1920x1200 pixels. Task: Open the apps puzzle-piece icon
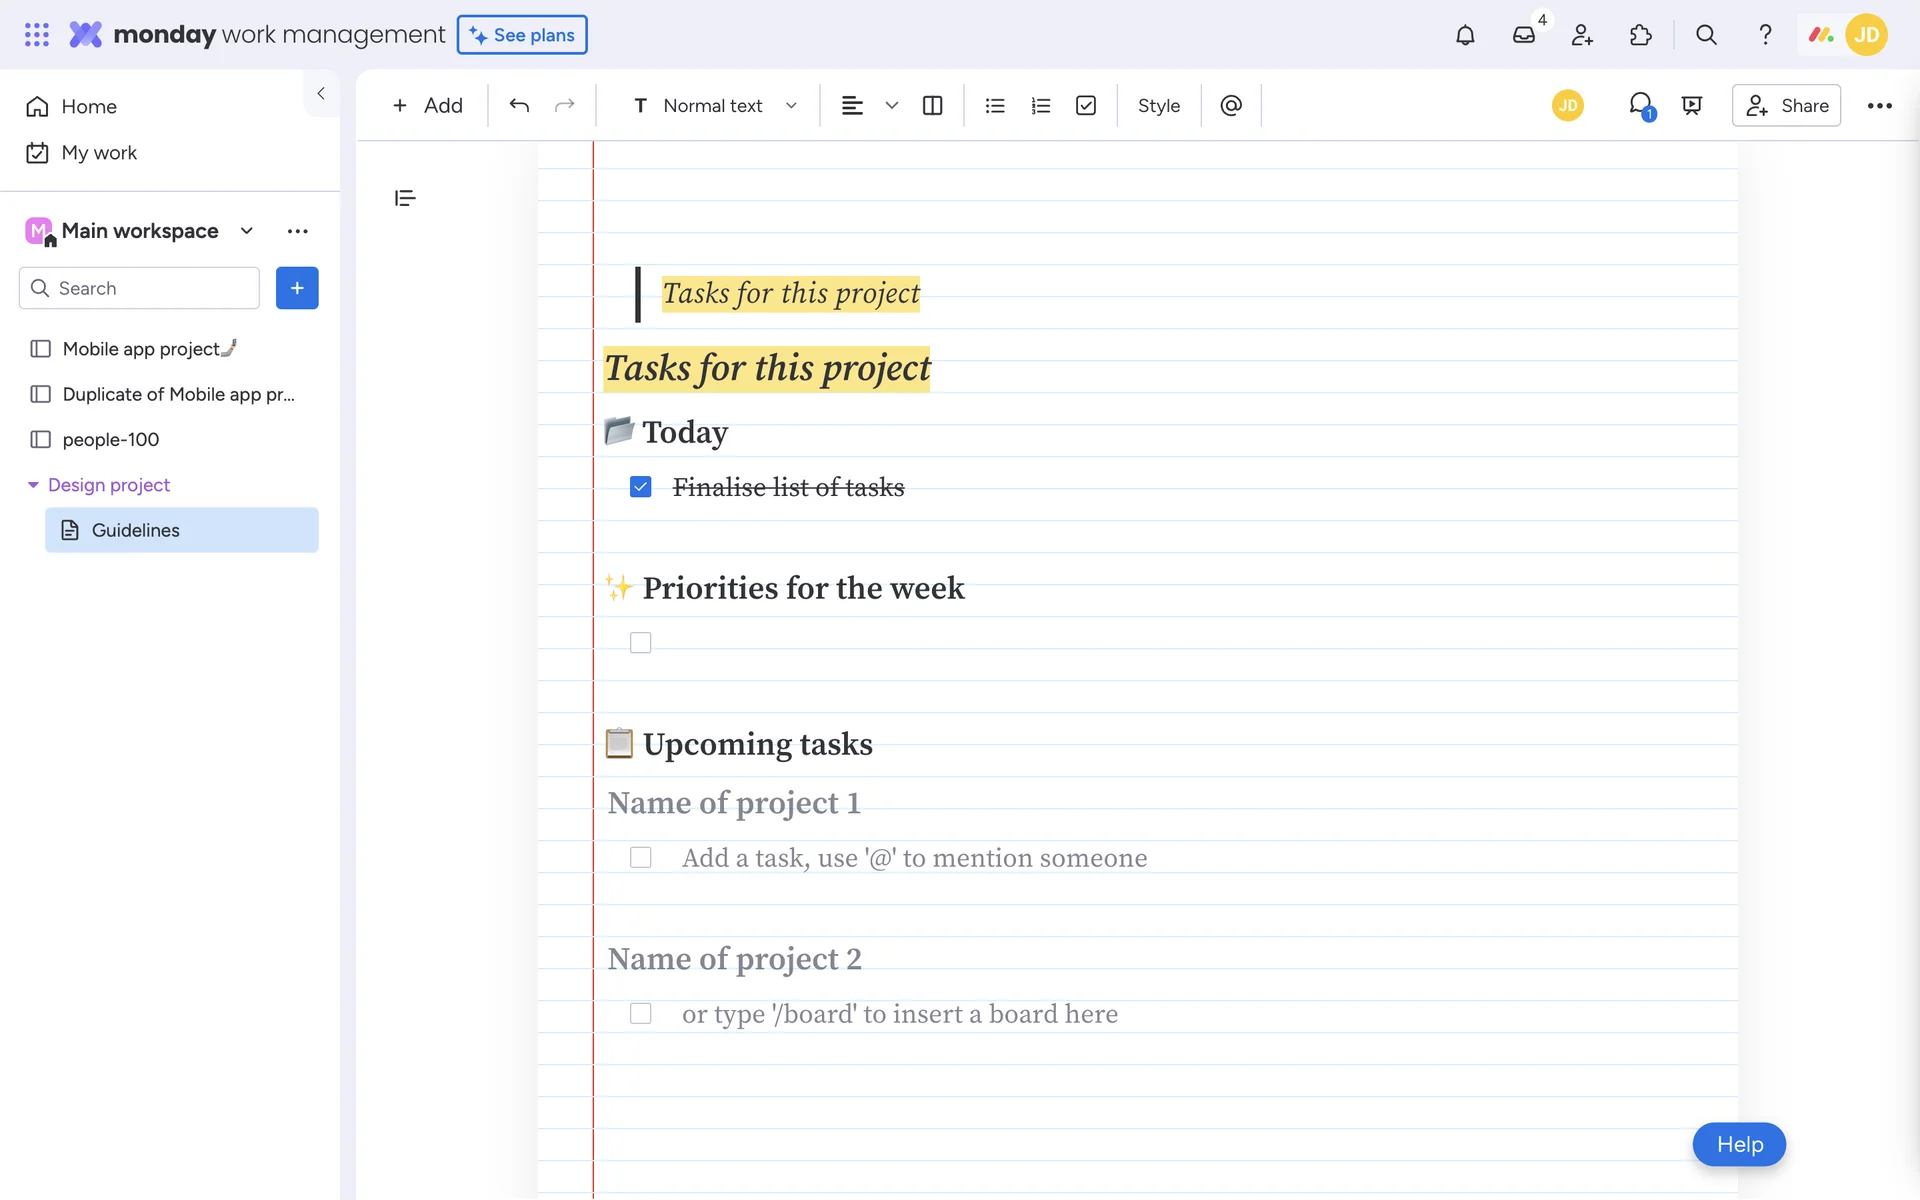(x=1641, y=35)
